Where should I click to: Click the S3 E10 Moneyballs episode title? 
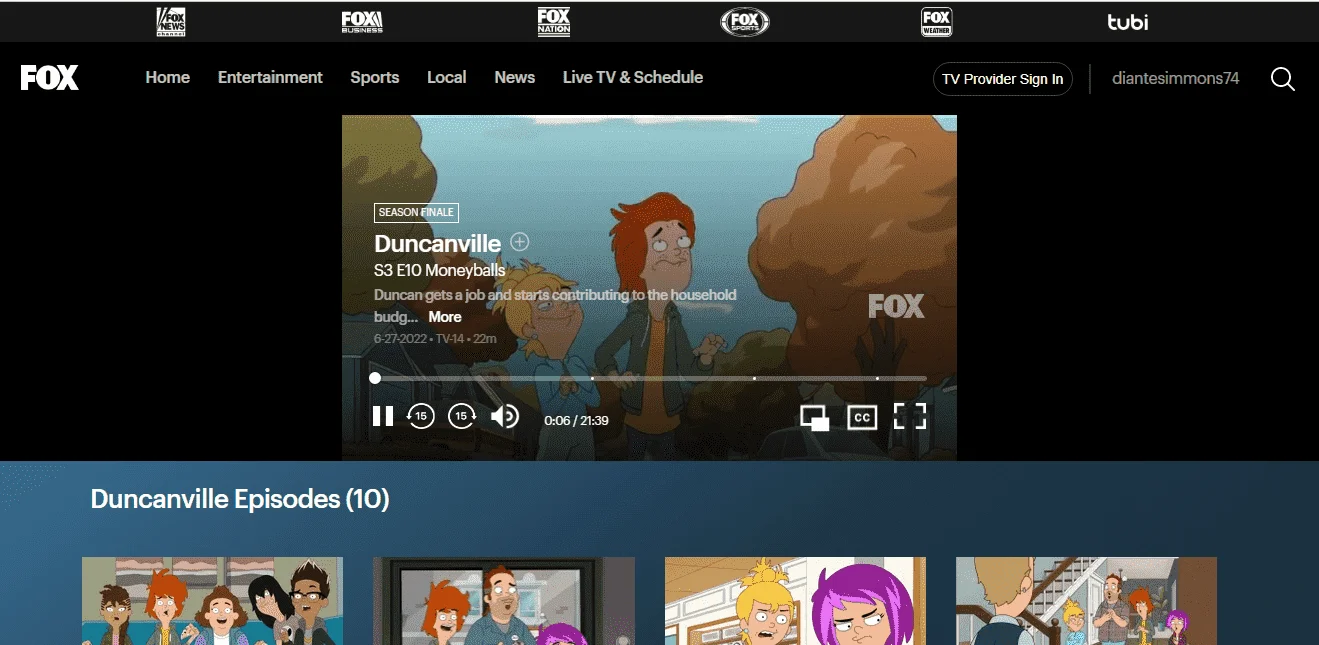coord(440,270)
